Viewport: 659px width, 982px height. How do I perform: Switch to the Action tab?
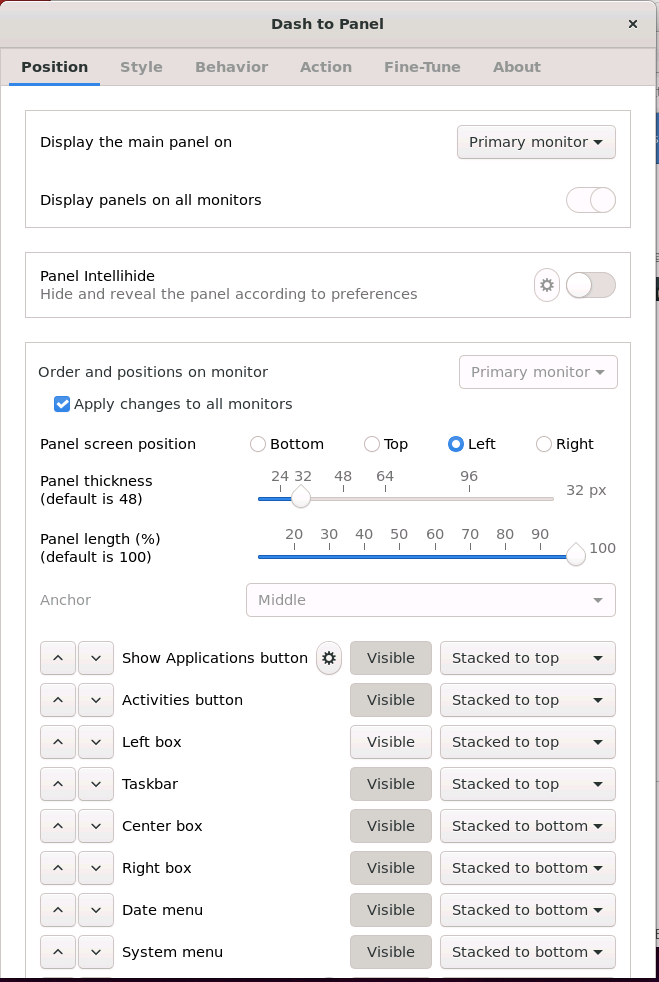pos(326,67)
